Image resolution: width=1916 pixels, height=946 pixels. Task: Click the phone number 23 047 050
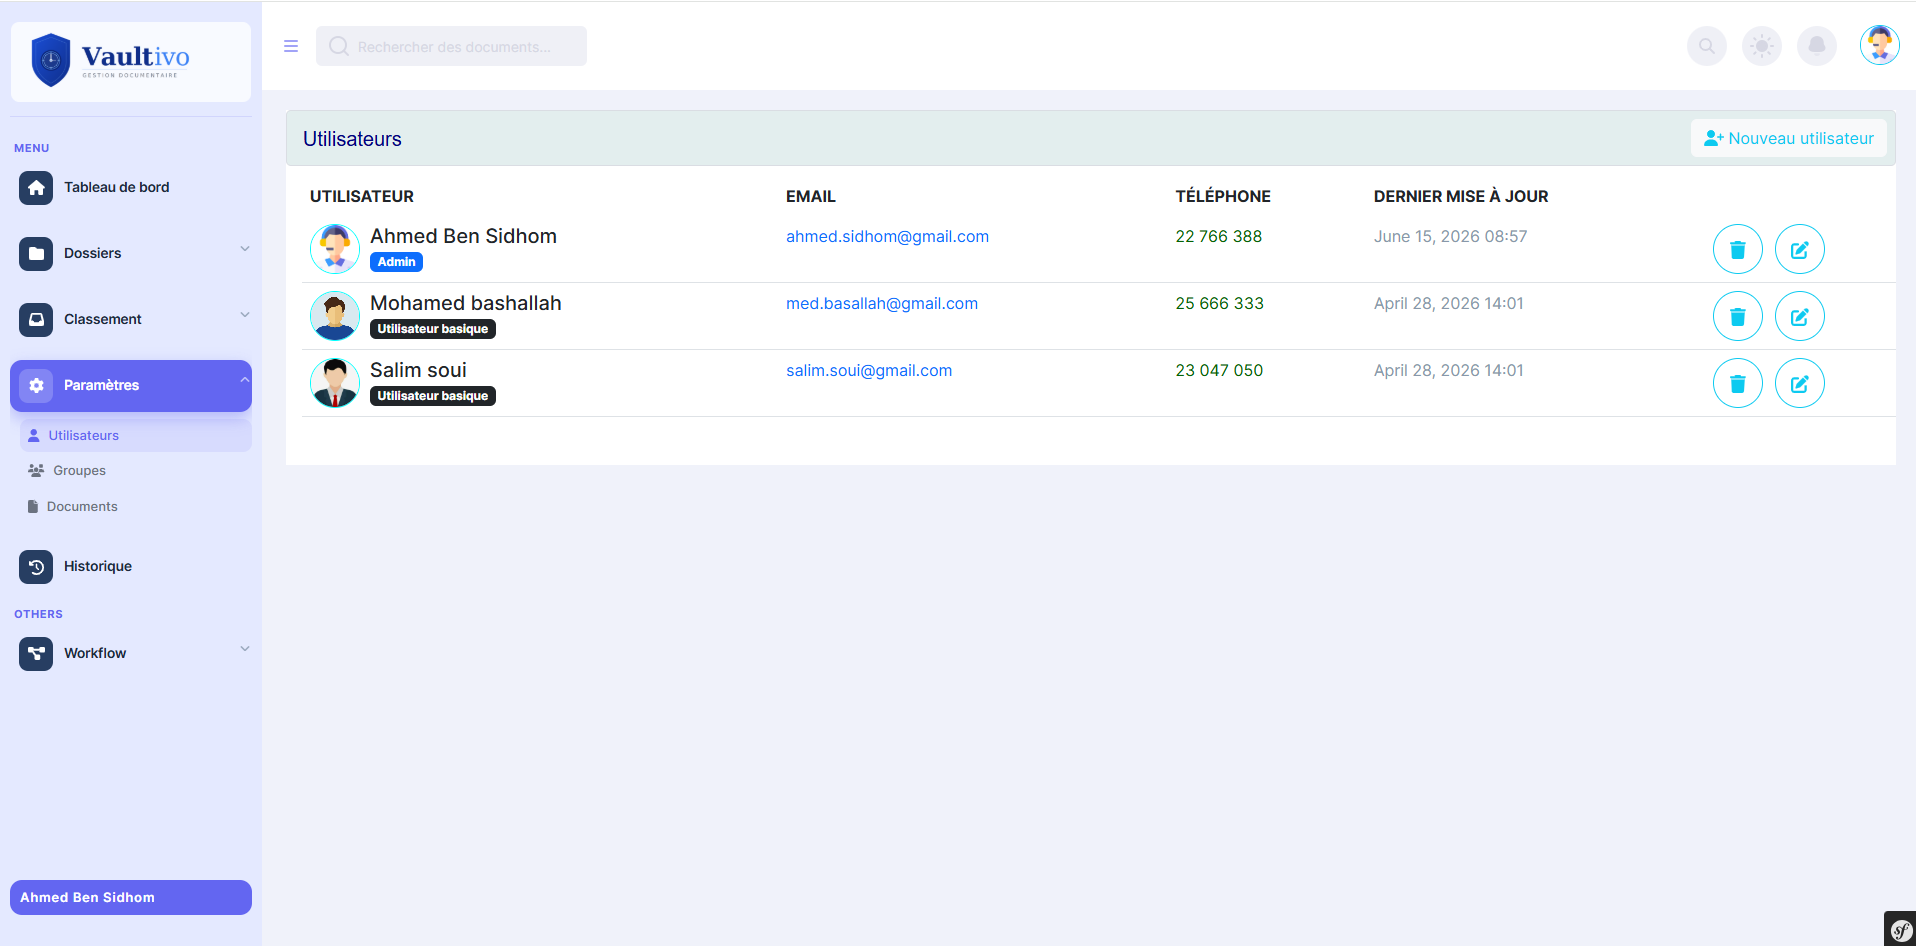(1219, 370)
